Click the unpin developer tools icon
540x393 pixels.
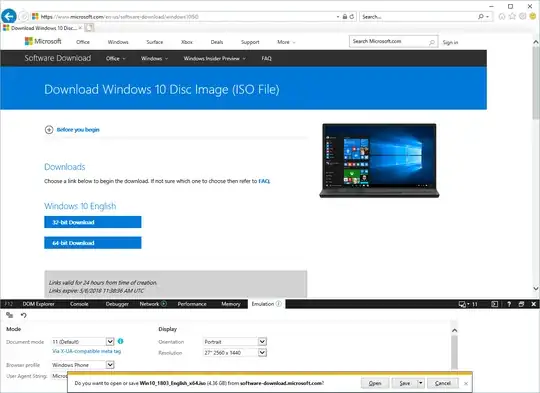click(521, 304)
